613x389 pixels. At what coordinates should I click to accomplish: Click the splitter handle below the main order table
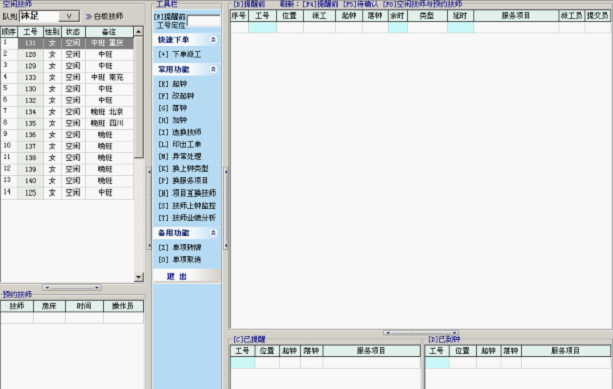coord(421,333)
